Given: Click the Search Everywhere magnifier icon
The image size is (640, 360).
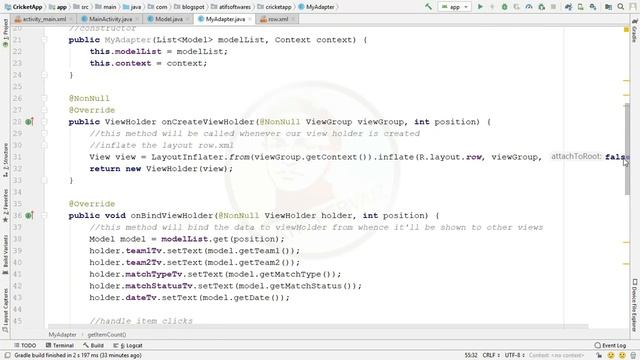Looking at the screenshot, I should (x=620, y=7).
